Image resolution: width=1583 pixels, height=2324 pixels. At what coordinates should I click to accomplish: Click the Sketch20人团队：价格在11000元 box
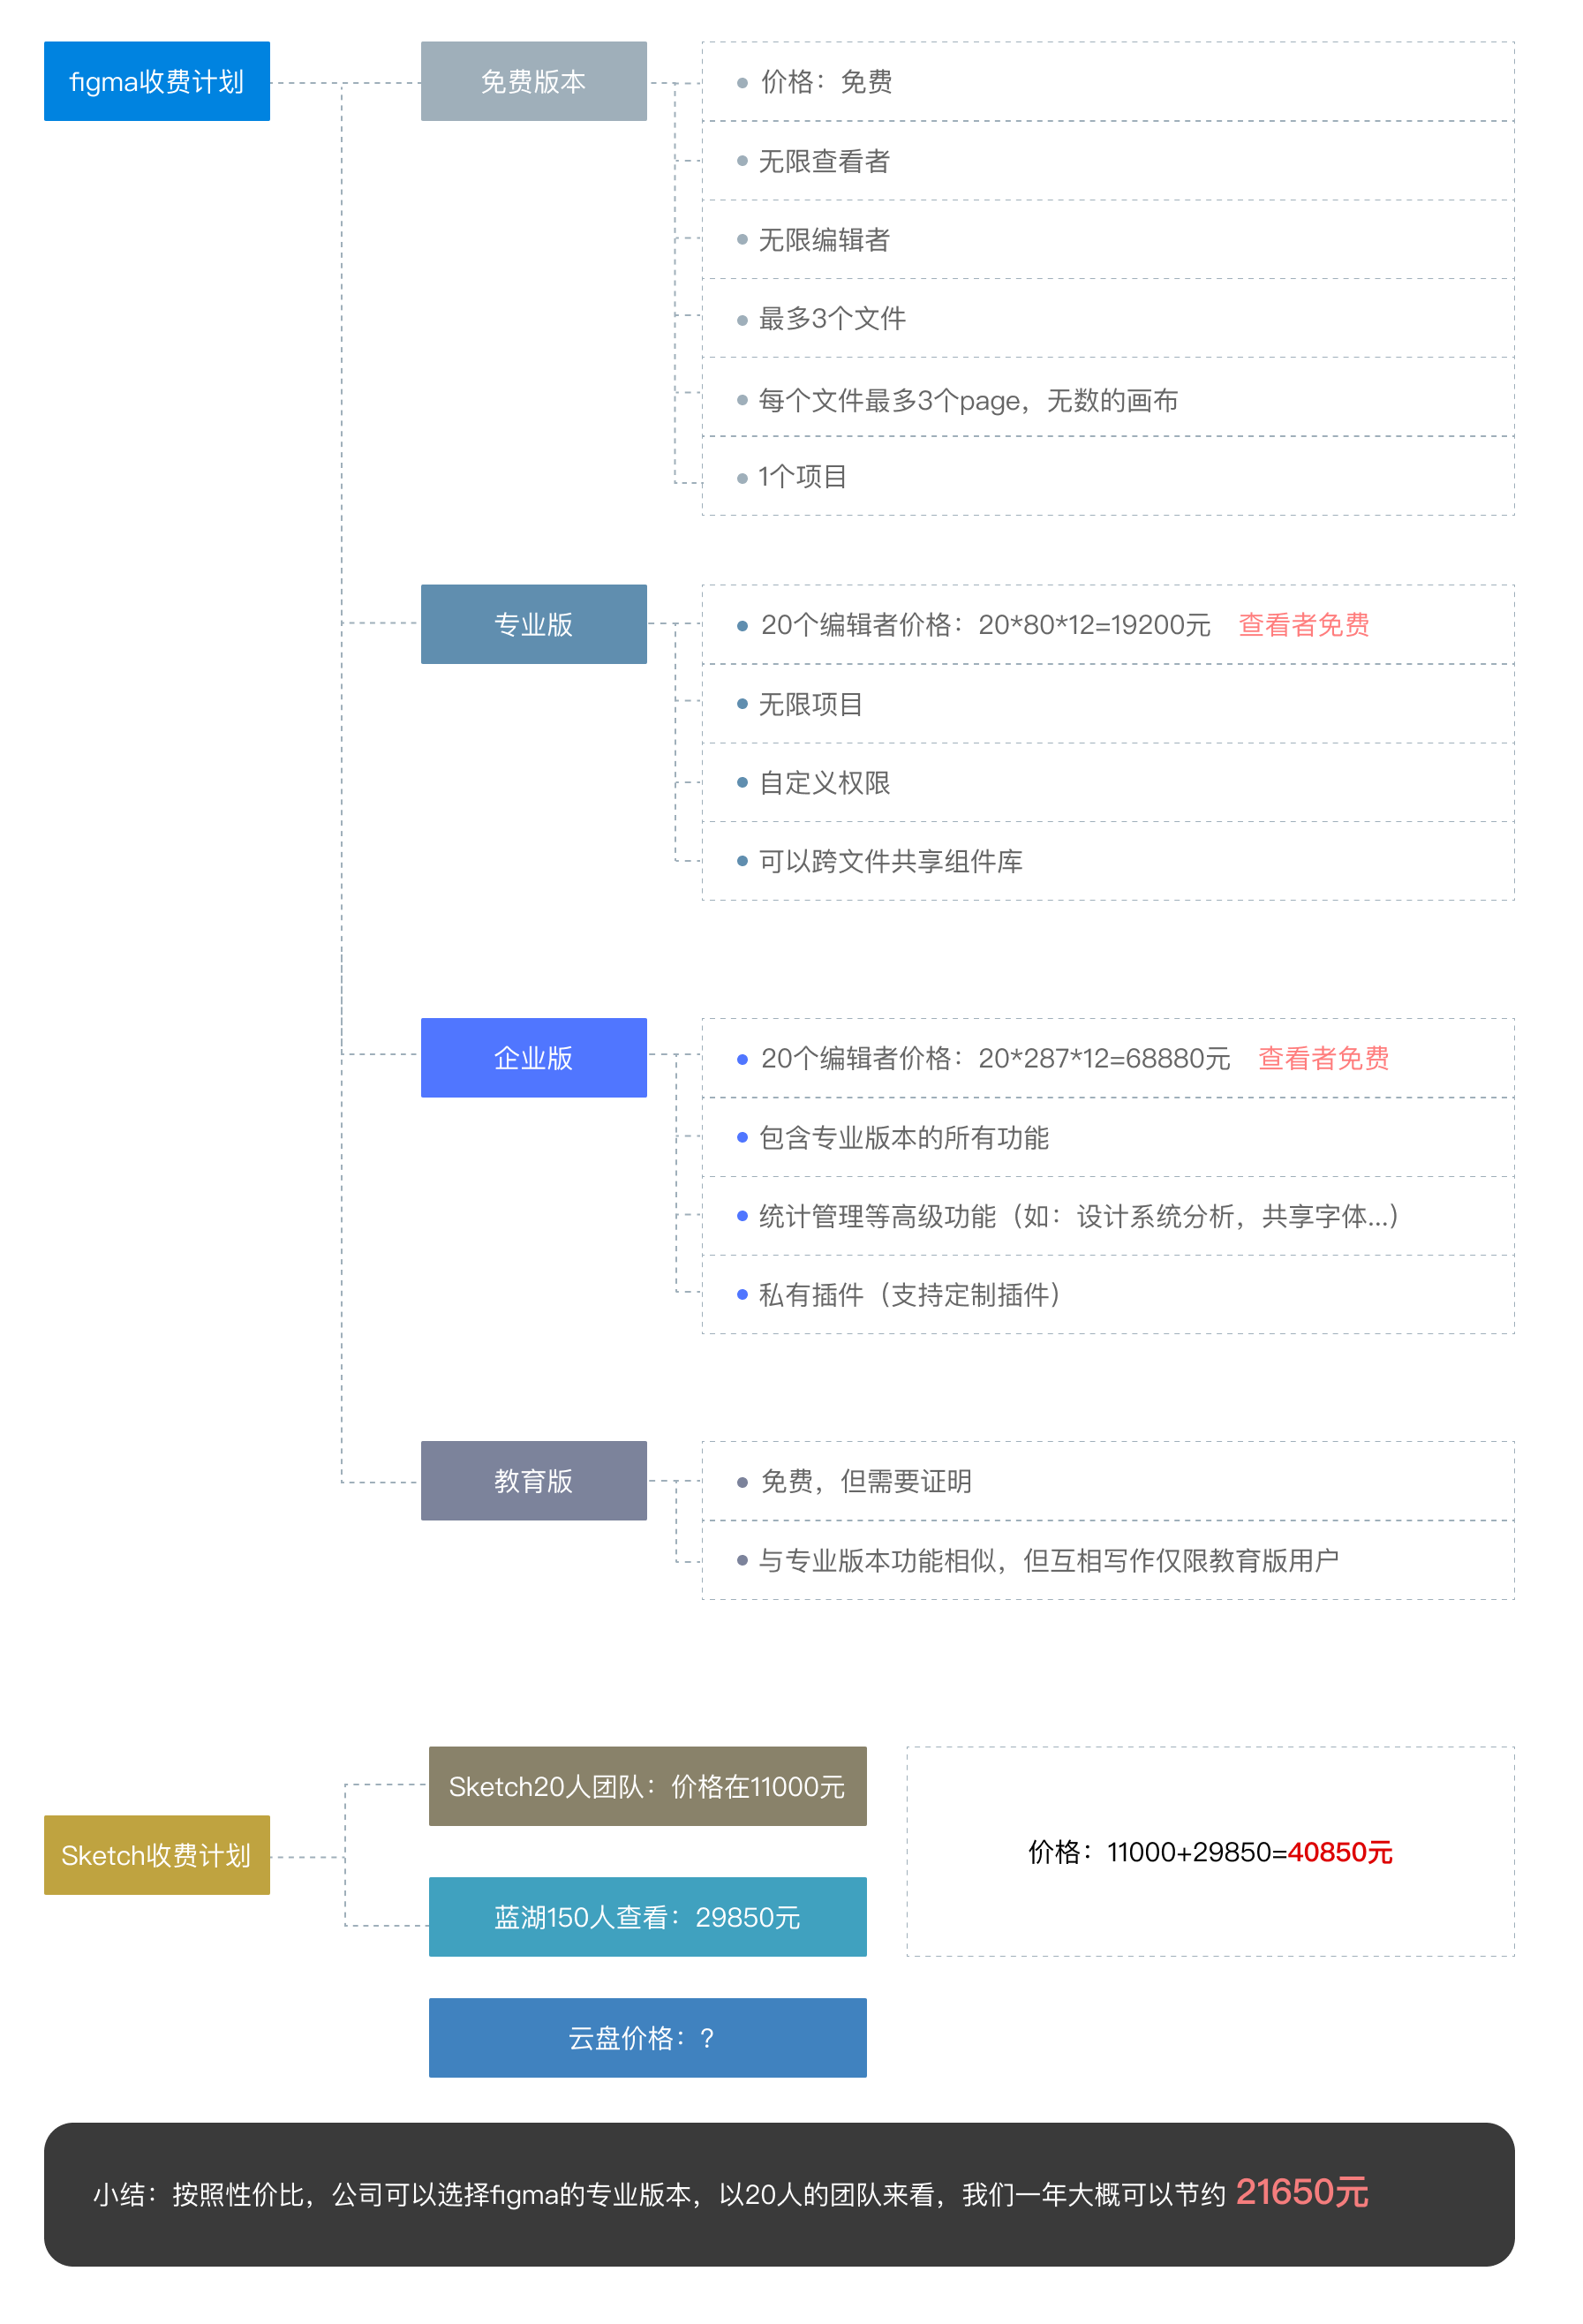point(647,1786)
